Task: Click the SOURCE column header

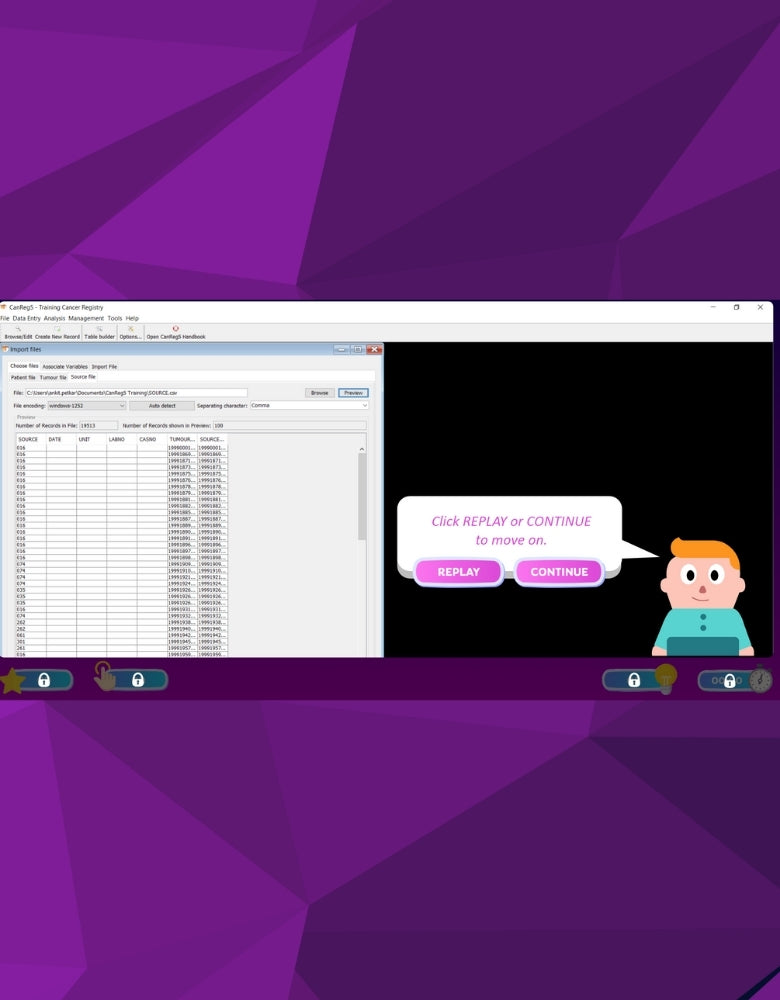Action: 31,439
